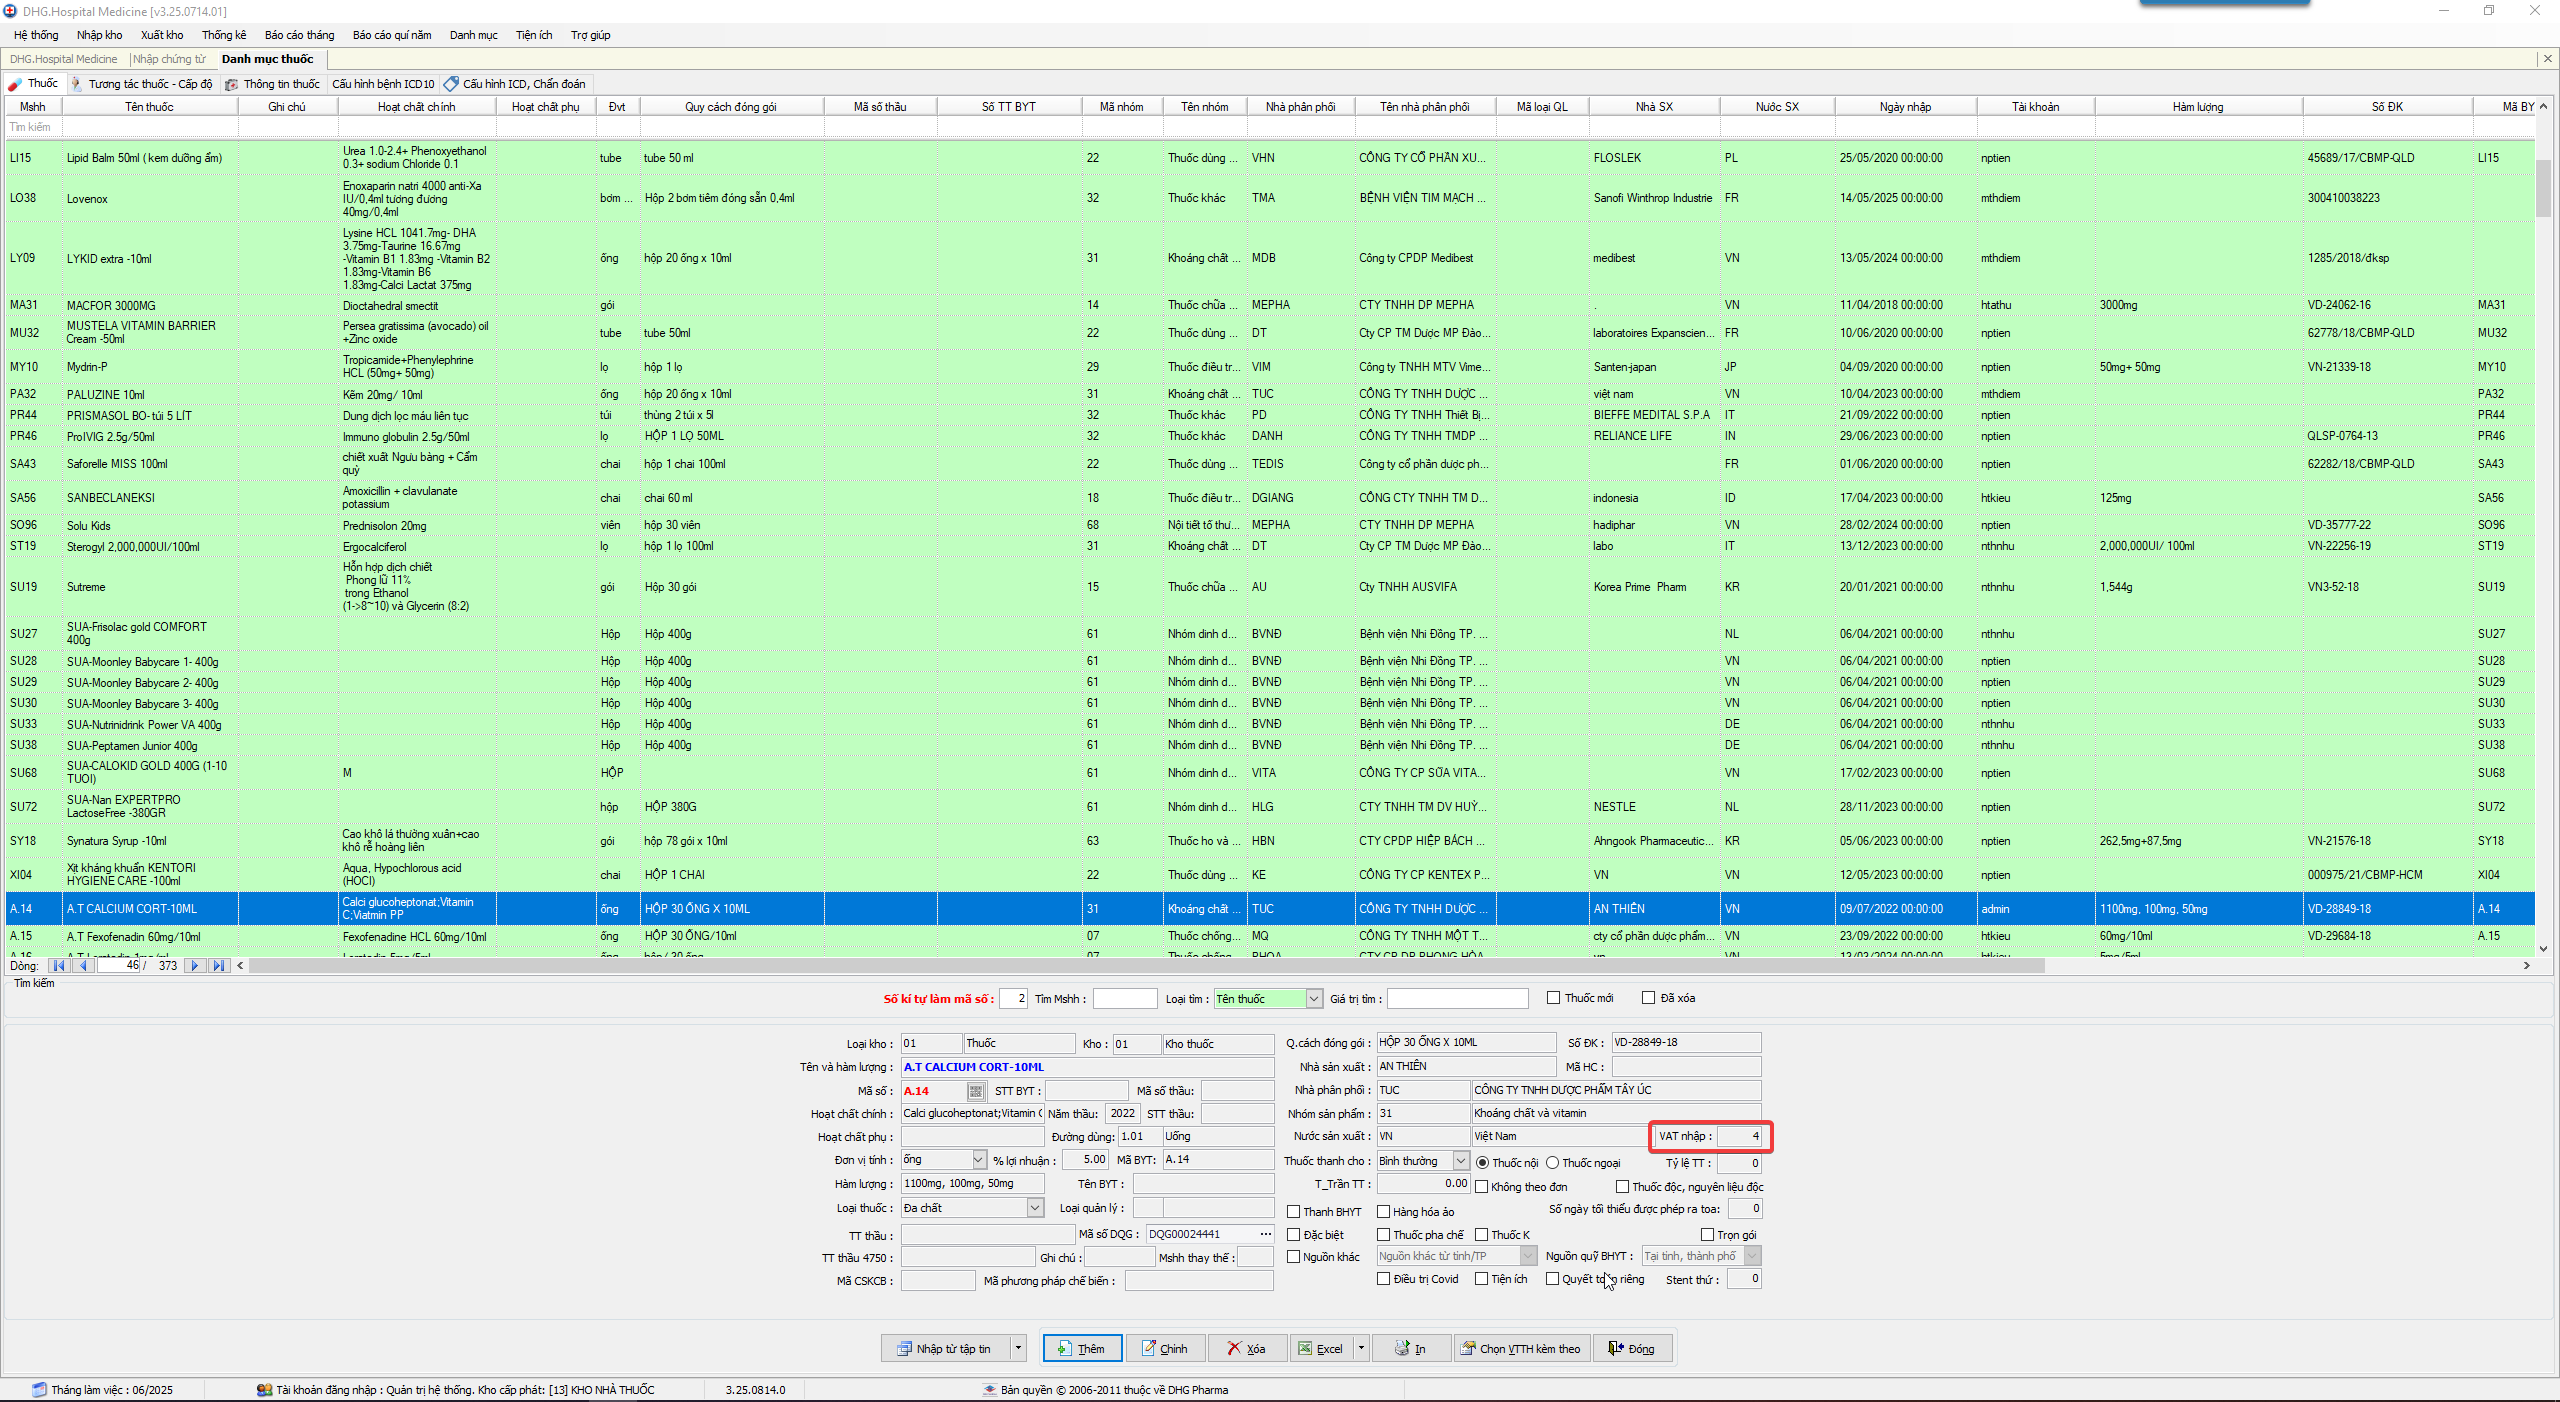Go to the next record
Viewport: 2560px width, 1402px height.
coord(196,965)
